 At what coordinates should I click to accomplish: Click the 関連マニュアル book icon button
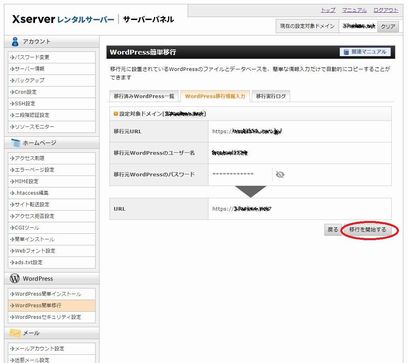click(365, 52)
